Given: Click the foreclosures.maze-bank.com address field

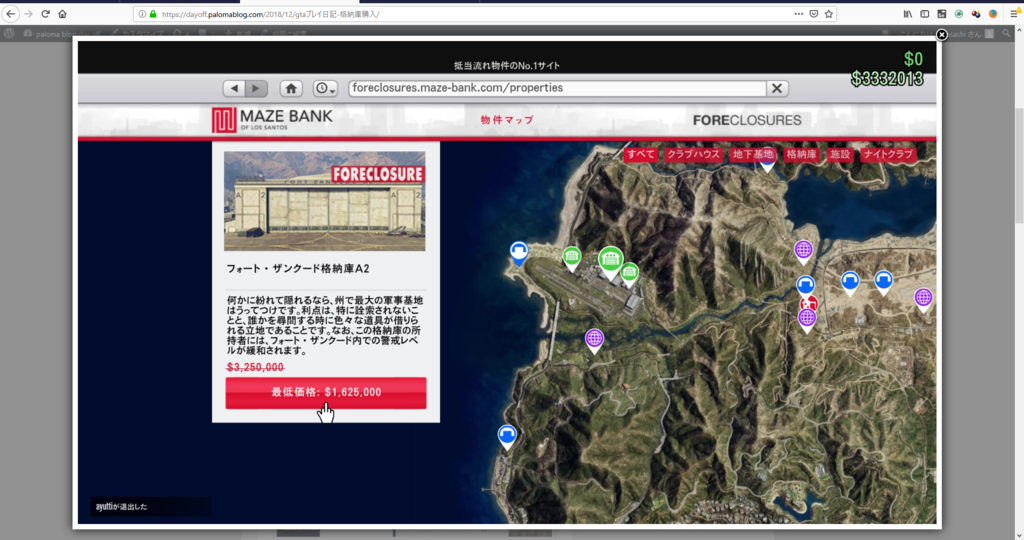Looking at the screenshot, I should coord(557,88).
